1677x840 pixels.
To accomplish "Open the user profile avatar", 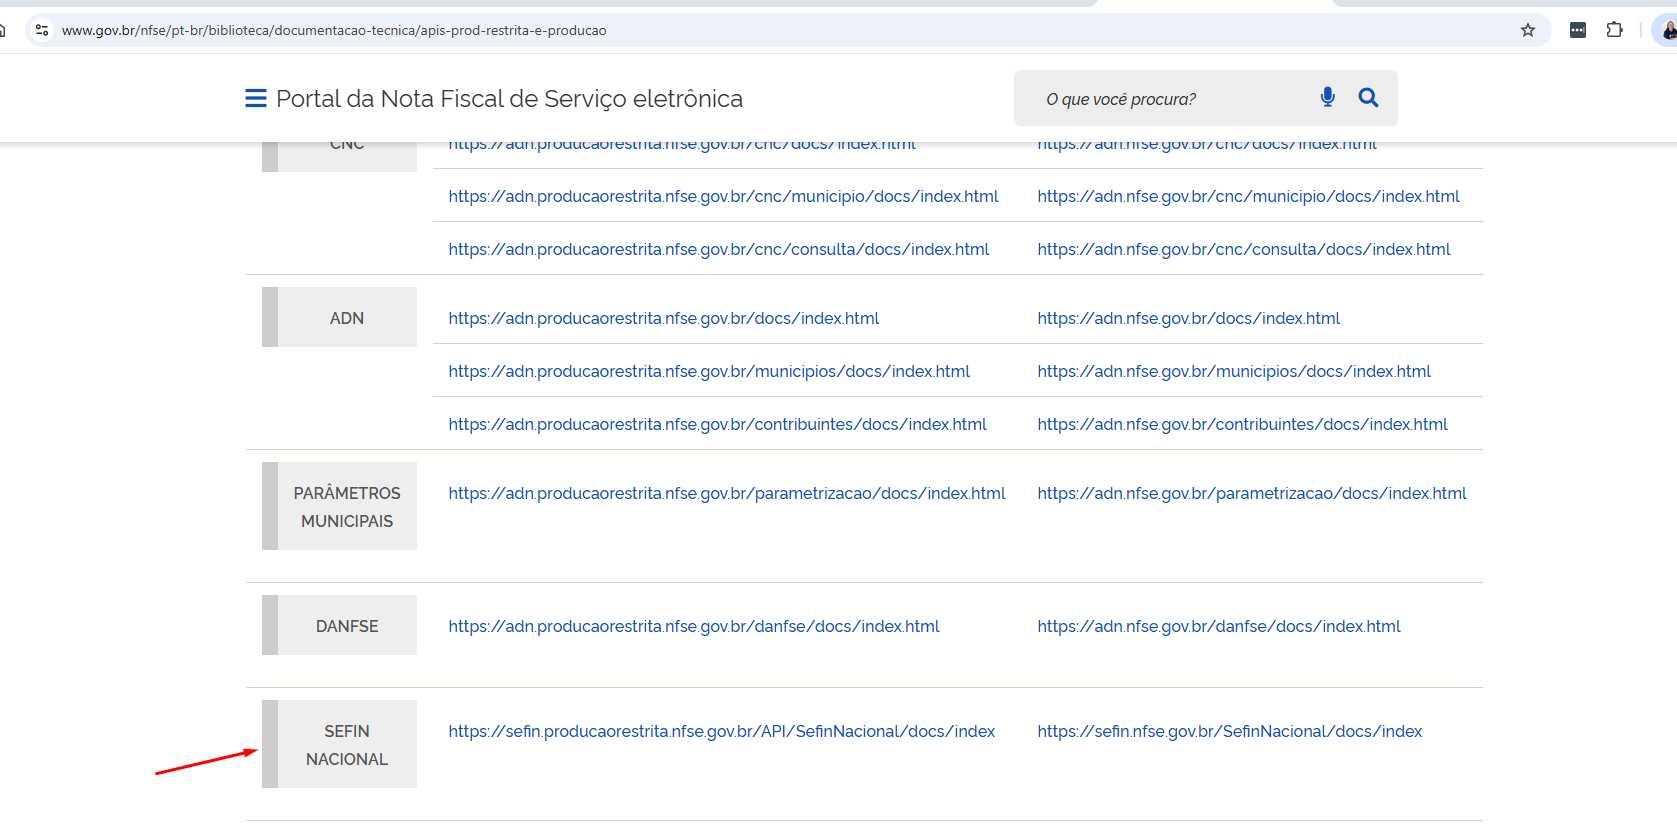I will [1666, 30].
